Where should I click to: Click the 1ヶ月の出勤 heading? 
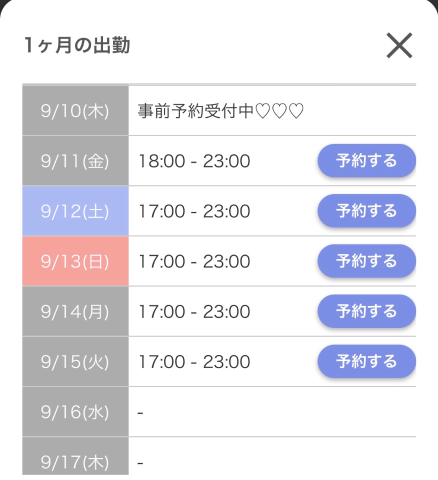(x=77, y=45)
